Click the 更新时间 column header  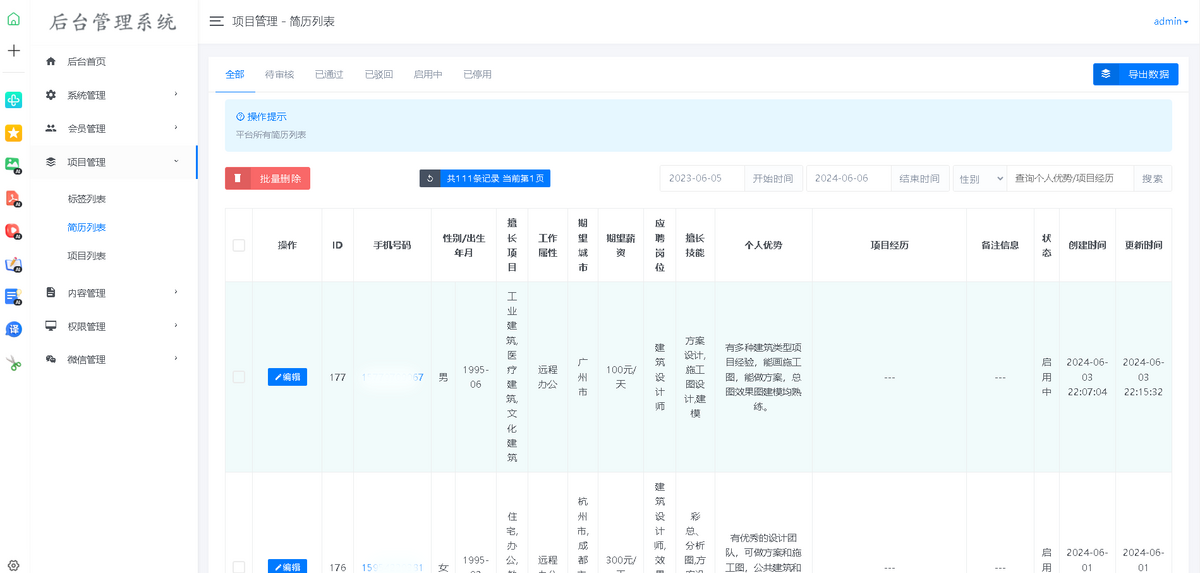[x=1143, y=245]
